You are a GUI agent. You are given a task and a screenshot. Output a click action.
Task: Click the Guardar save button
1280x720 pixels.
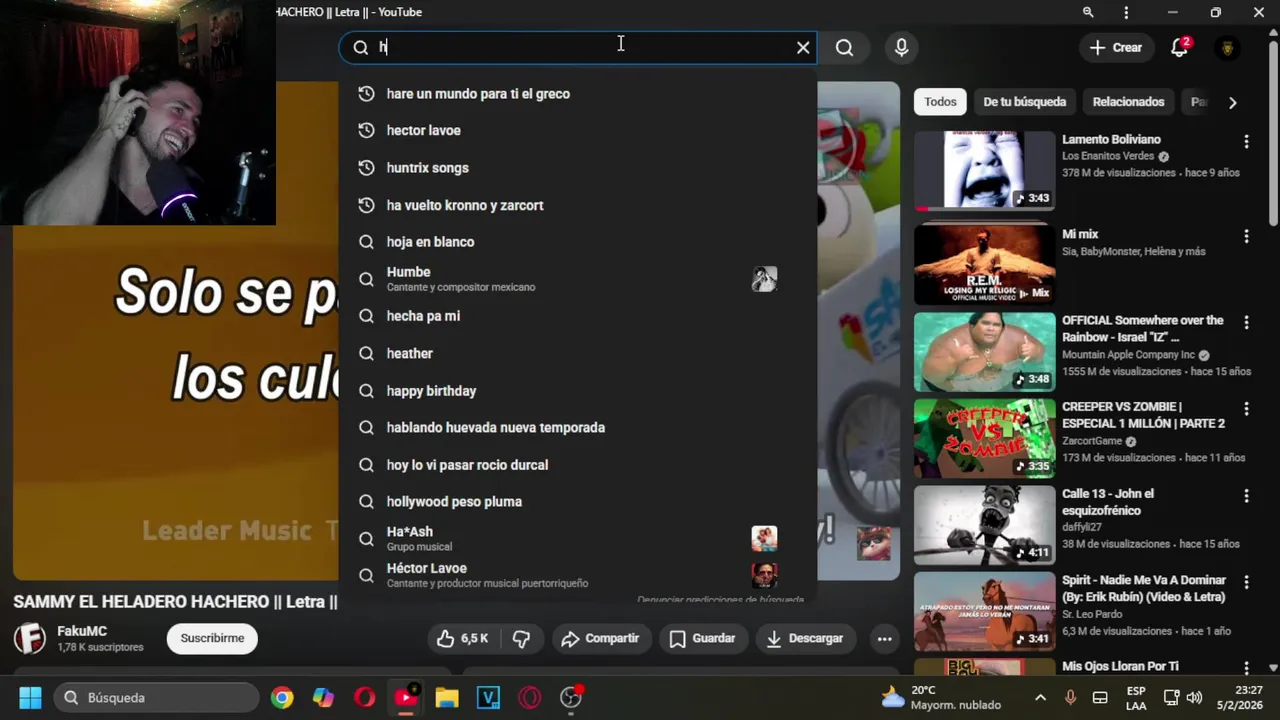coord(702,638)
